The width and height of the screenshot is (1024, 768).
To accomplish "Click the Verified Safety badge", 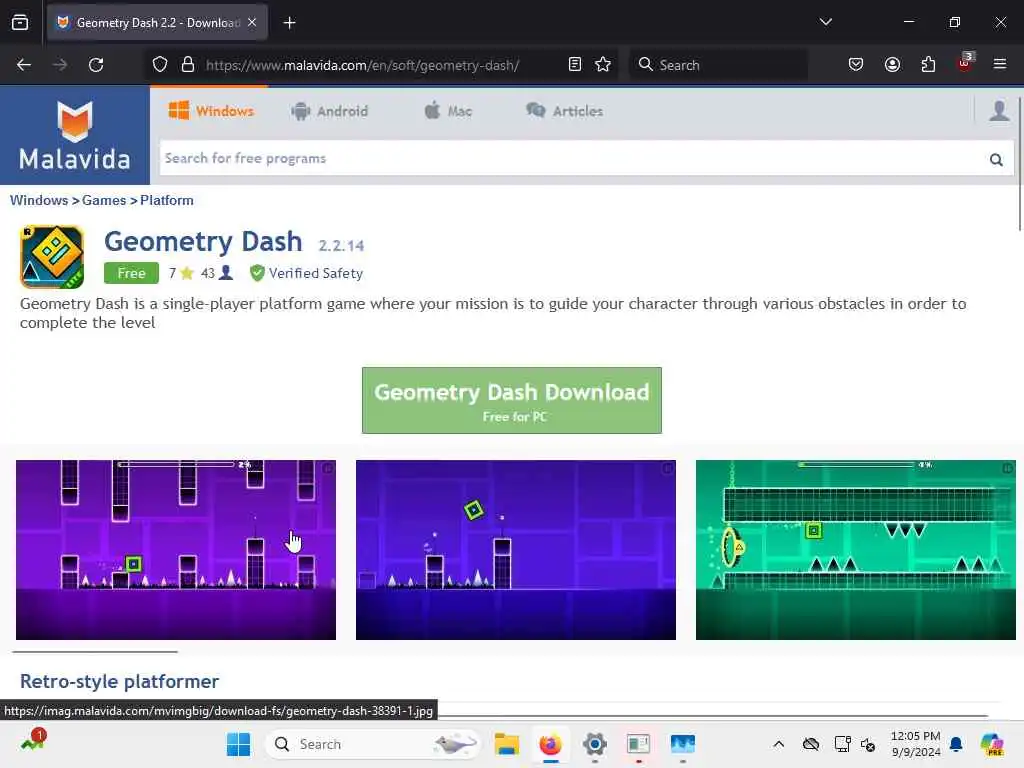I will coord(306,273).
